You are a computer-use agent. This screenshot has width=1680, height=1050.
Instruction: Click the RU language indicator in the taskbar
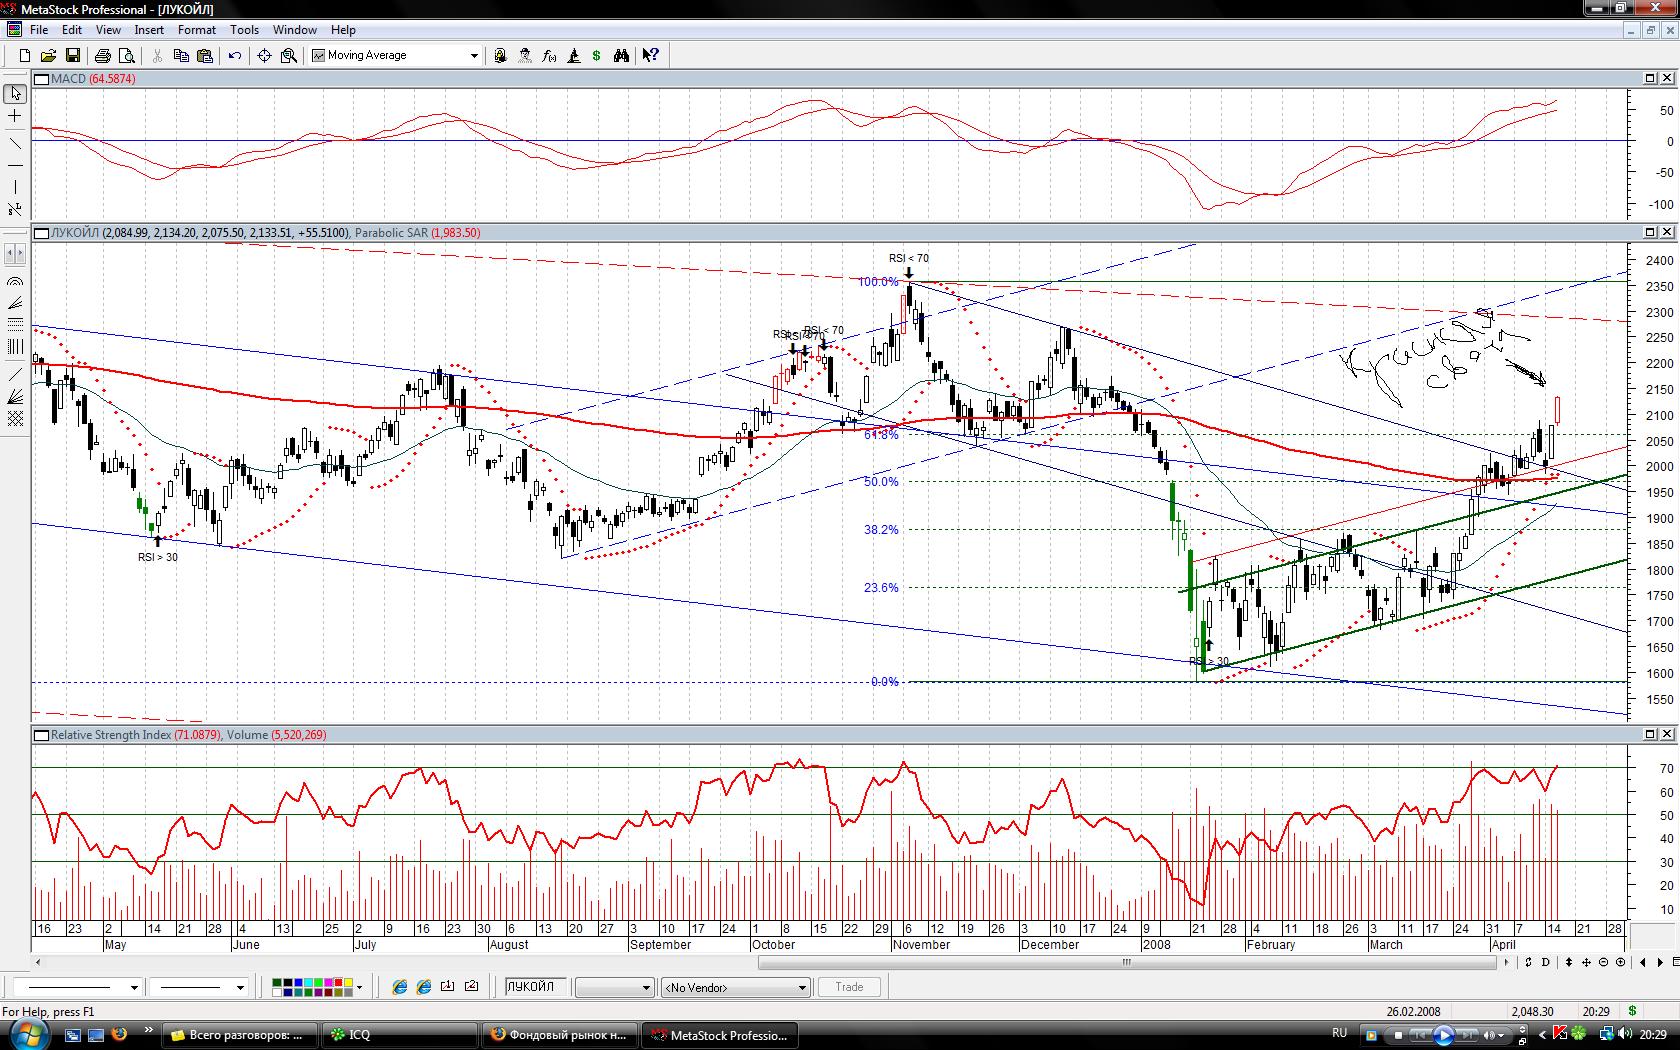[x=1339, y=1033]
